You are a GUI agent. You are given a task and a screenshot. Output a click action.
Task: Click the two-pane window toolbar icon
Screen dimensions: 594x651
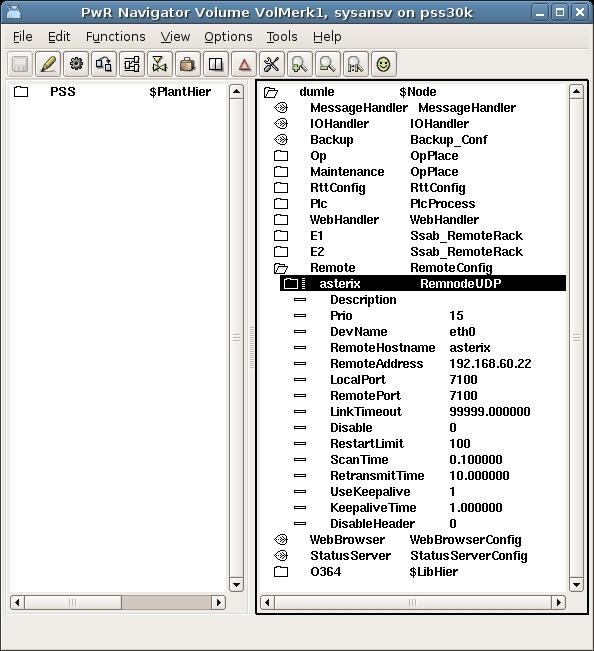pos(216,64)
